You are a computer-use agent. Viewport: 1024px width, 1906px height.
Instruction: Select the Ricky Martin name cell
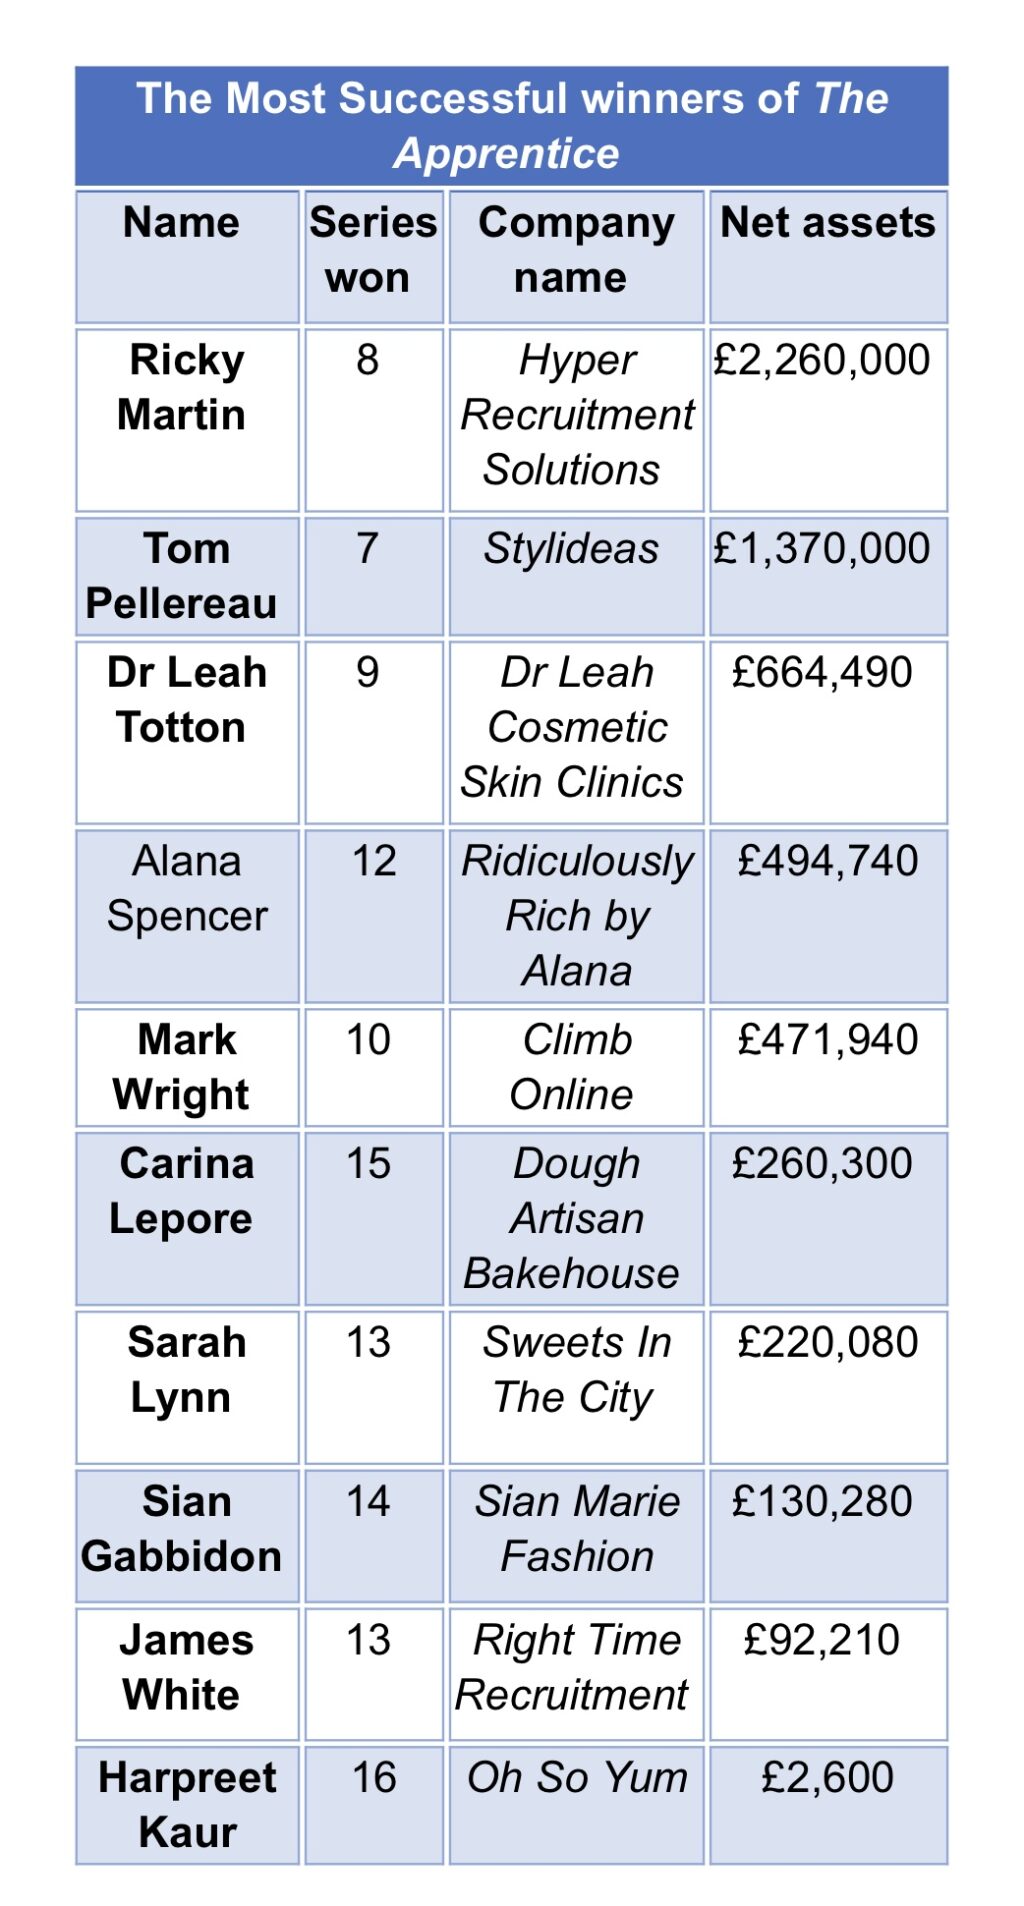tap(187, 420)
